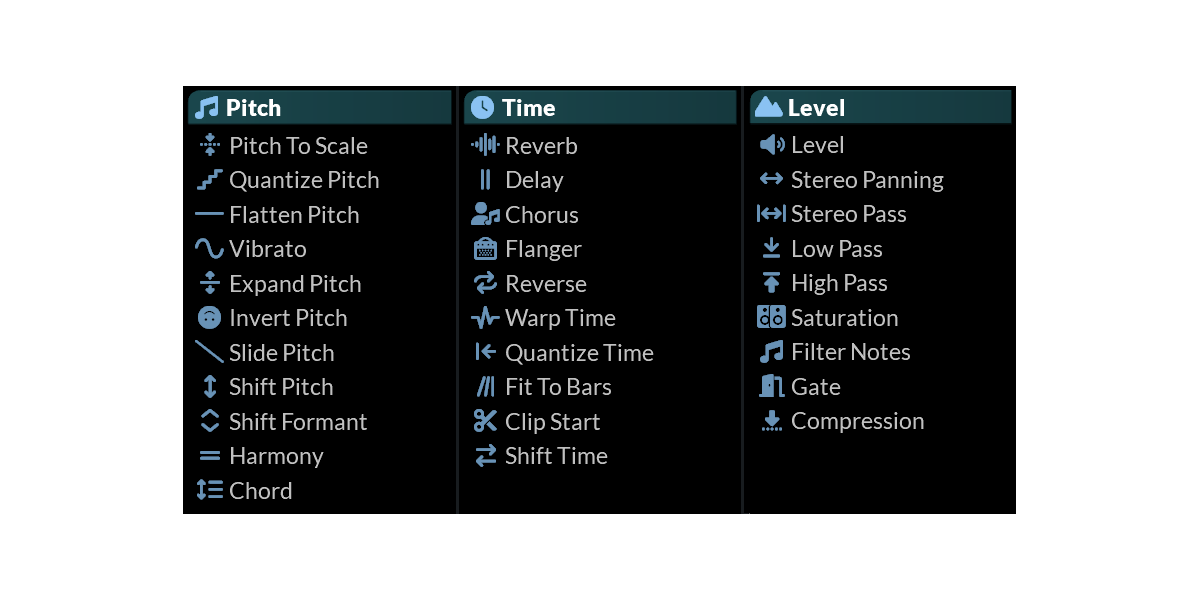Image resolution: width=1200 pixels, height=600 pixels.
Task: Click the Stereo Panning arrows icon
Action: pyautogui.click(x=771, y=180)
